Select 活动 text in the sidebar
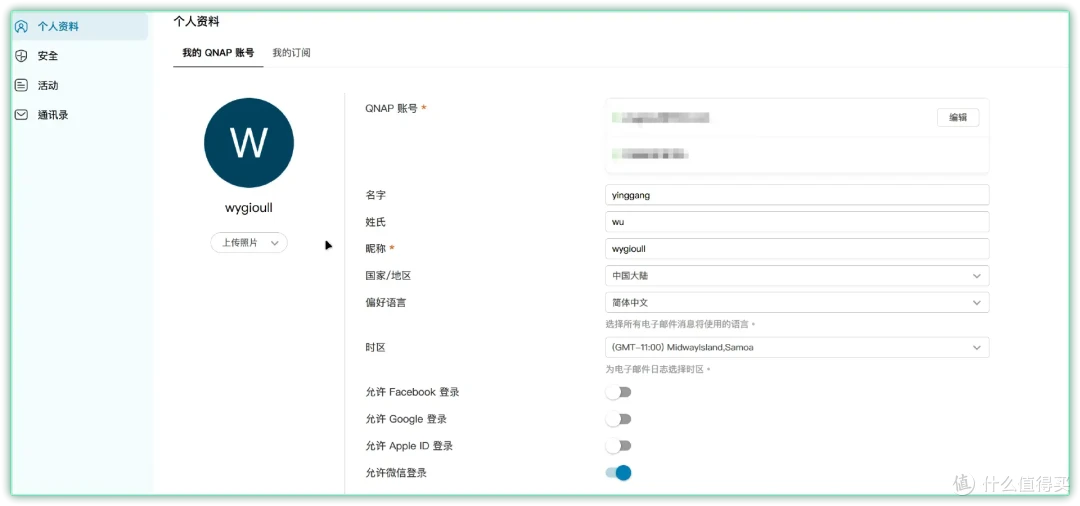The image size is (1080, 506). (x=48, y=85)
